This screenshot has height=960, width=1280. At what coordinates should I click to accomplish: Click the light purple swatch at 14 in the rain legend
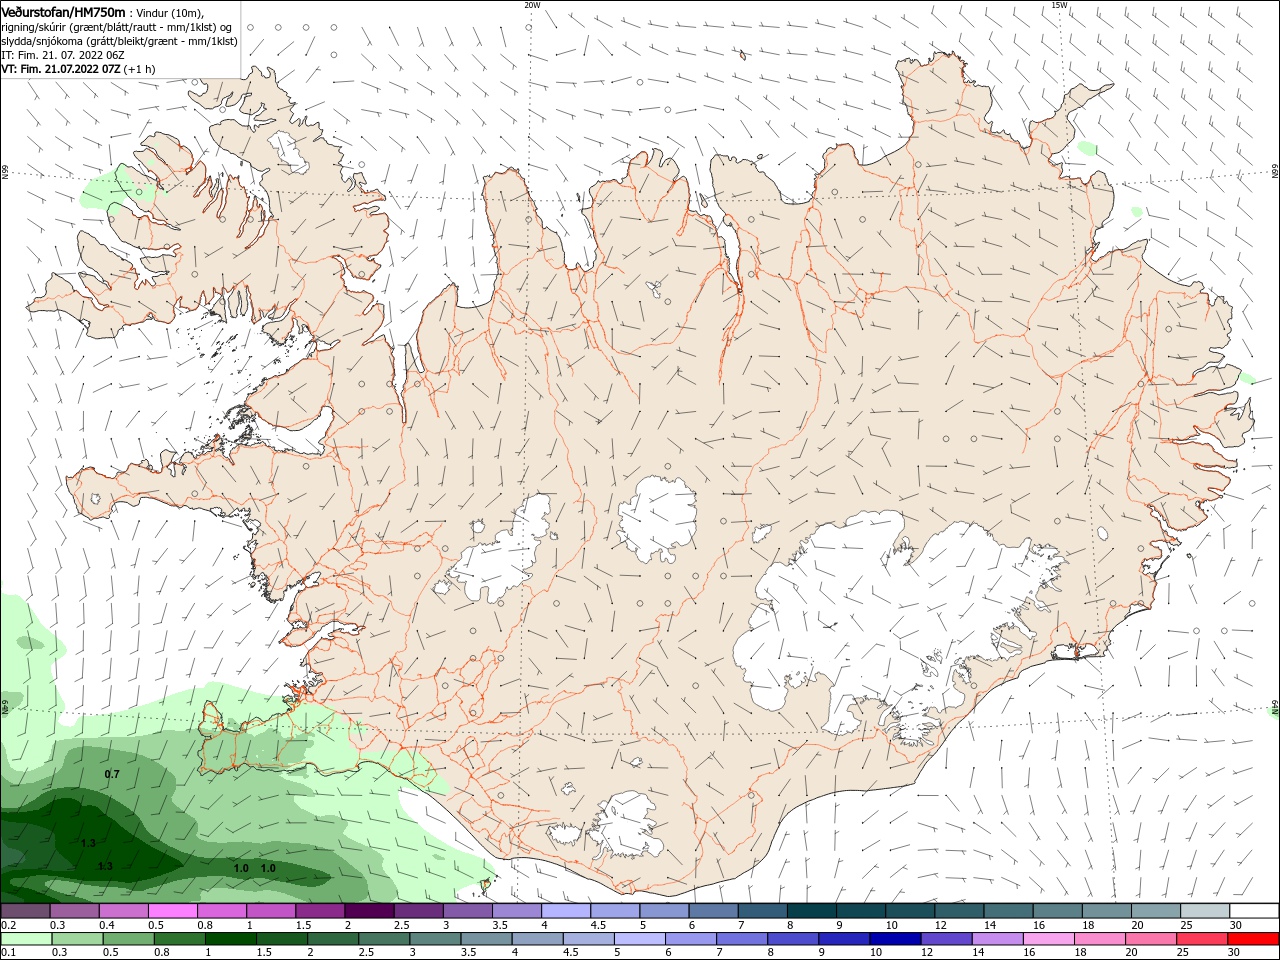click(996, 939)
